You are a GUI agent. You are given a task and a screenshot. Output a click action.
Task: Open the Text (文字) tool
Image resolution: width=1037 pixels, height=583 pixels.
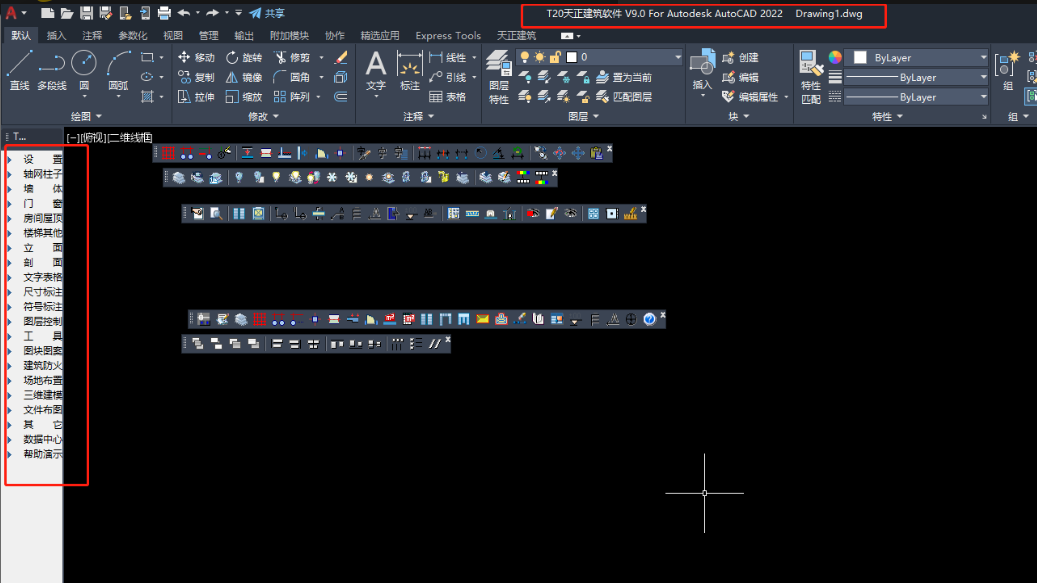pos(376,71)
